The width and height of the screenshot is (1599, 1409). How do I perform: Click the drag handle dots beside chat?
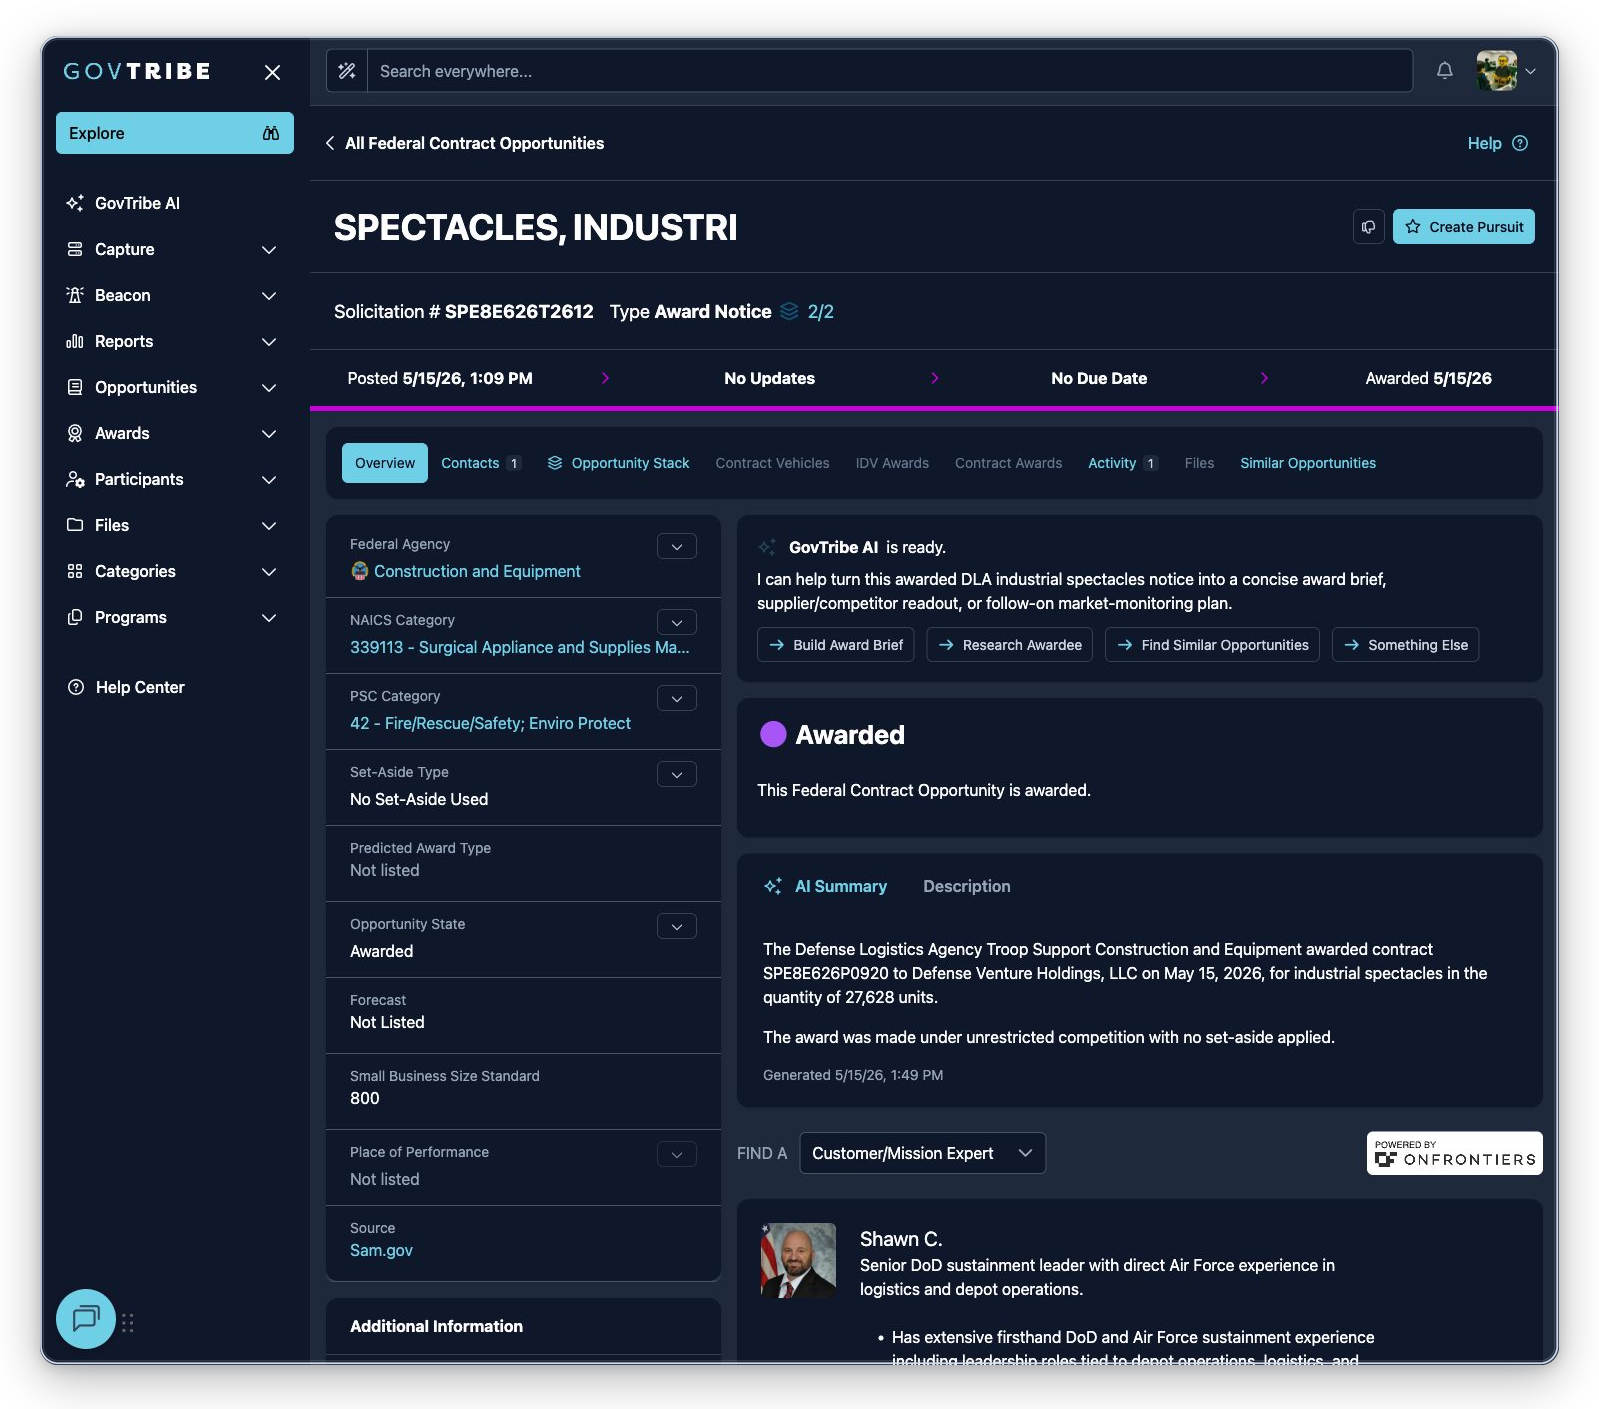(x=128, y=1323)
